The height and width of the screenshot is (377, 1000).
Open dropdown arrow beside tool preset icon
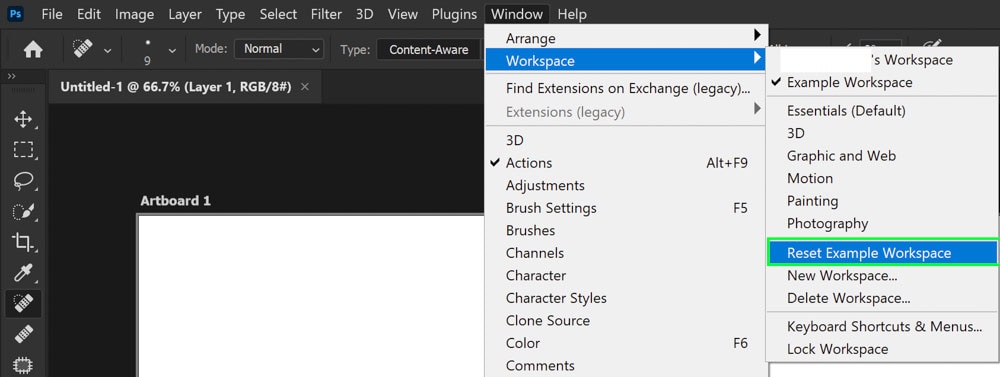point(107,50)
